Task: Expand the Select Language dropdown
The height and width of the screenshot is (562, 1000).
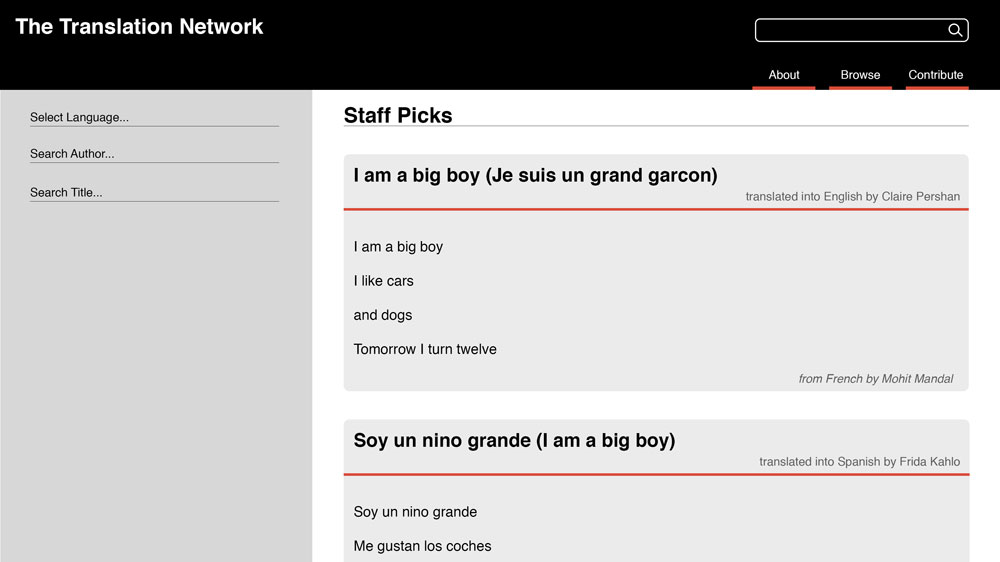Action: coord(154,117)
